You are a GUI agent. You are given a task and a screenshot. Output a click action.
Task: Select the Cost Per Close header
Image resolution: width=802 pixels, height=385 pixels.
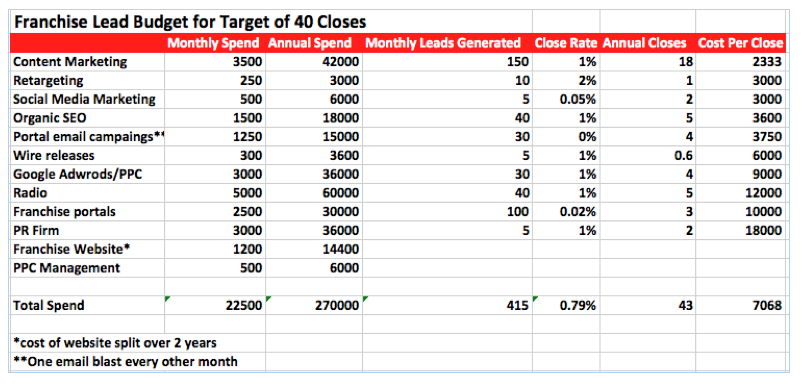[740, 43]
